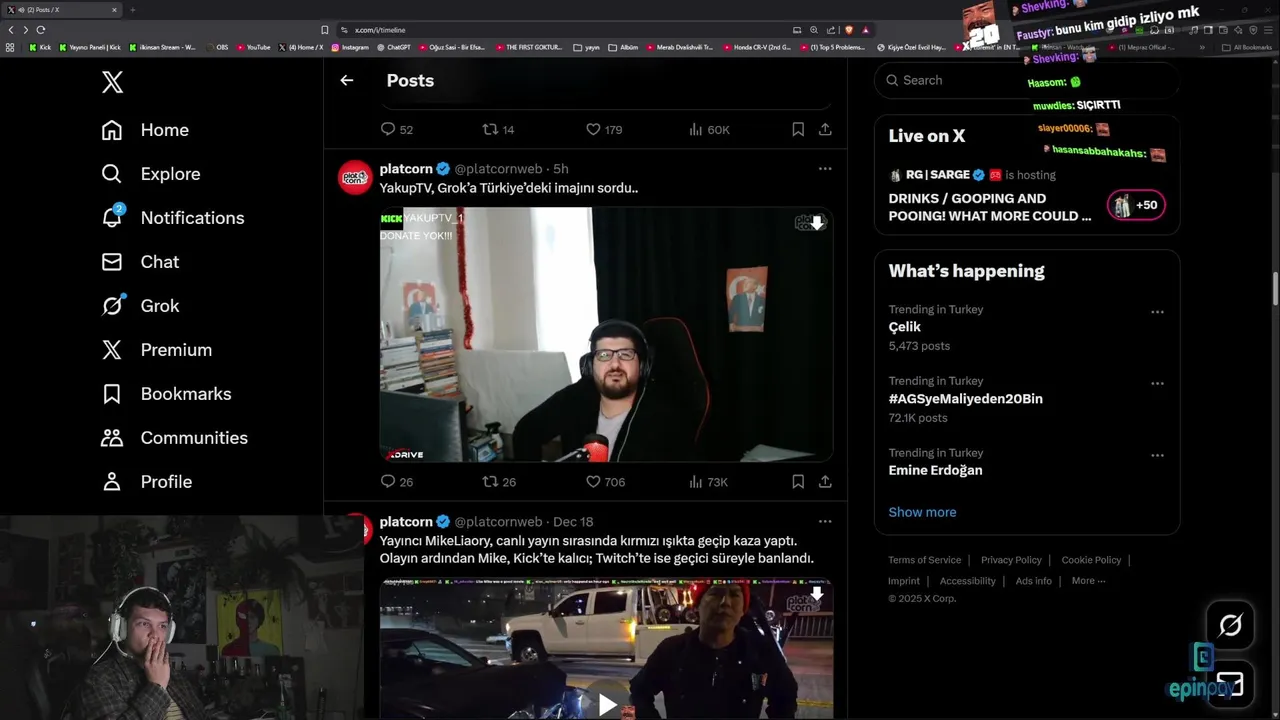Open the #AGSyeMaliyeden20Bin trend
The height and width of the screenshot is (720, 1280).
pyautogui.click(x=966, y=399)
